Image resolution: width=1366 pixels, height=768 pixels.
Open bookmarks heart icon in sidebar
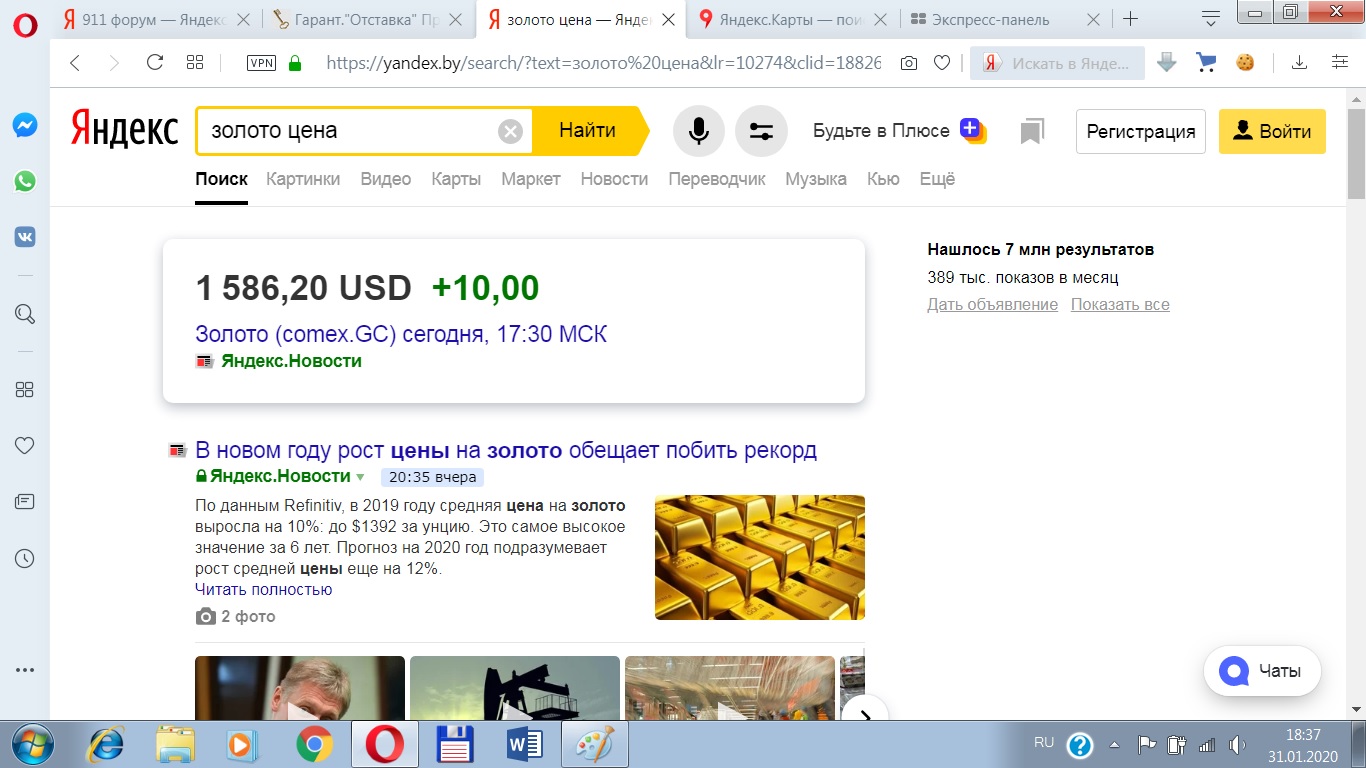click(25, 446)
